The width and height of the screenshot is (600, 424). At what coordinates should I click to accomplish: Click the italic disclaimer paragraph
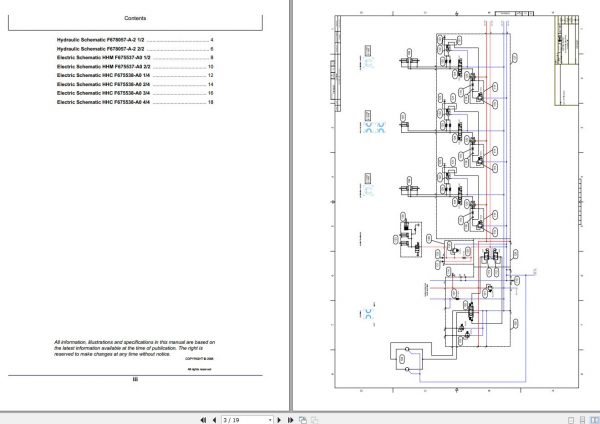(134, 348)
